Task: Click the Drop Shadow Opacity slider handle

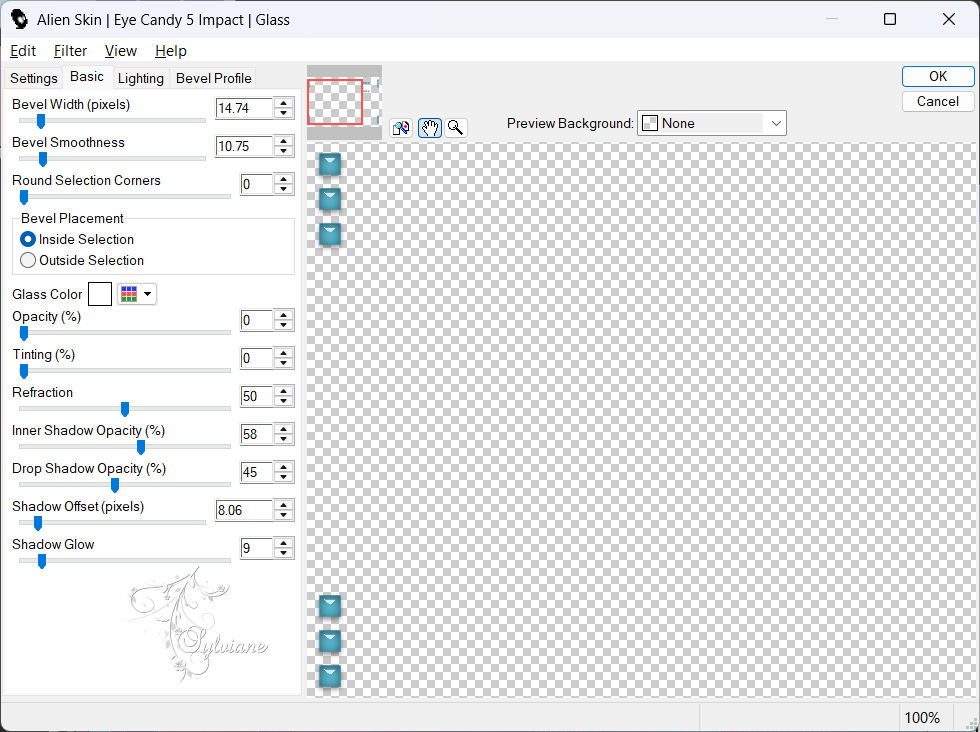Action: coord(114,486)
